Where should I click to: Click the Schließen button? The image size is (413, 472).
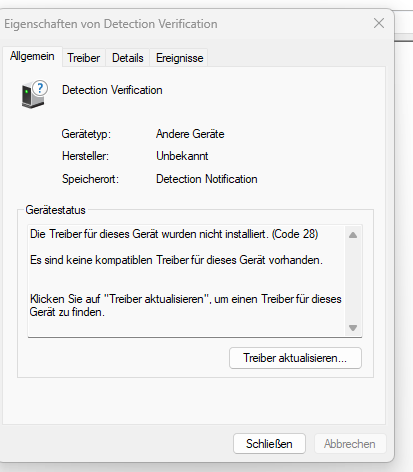(269, 444)
